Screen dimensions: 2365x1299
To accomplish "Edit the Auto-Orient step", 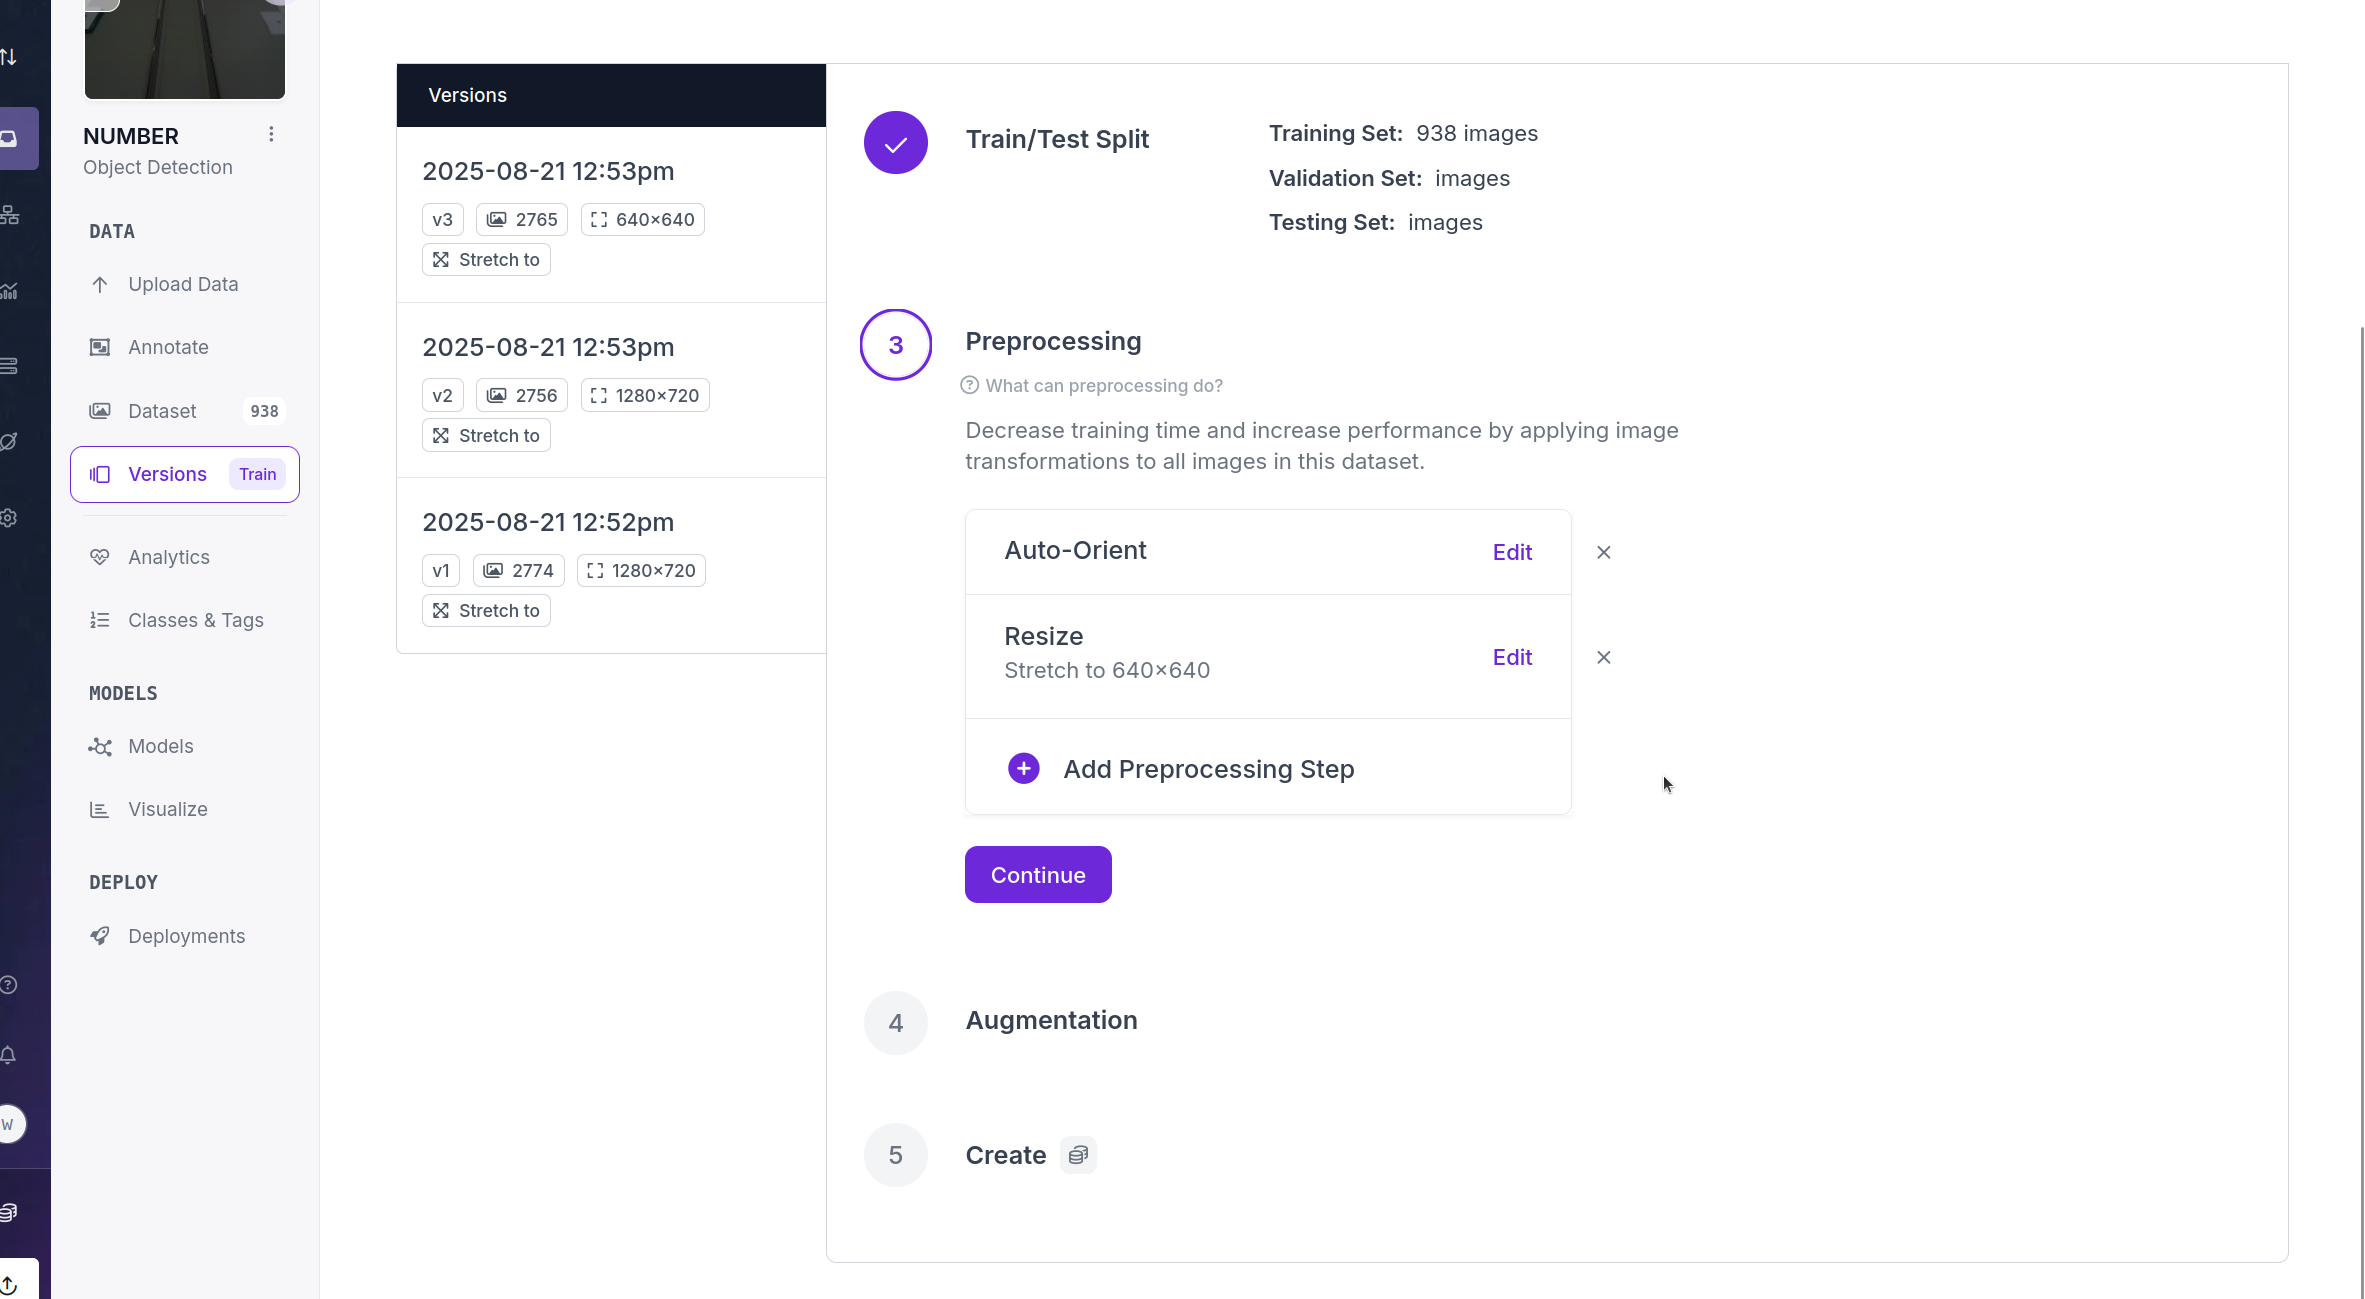I will (1511, 553).
